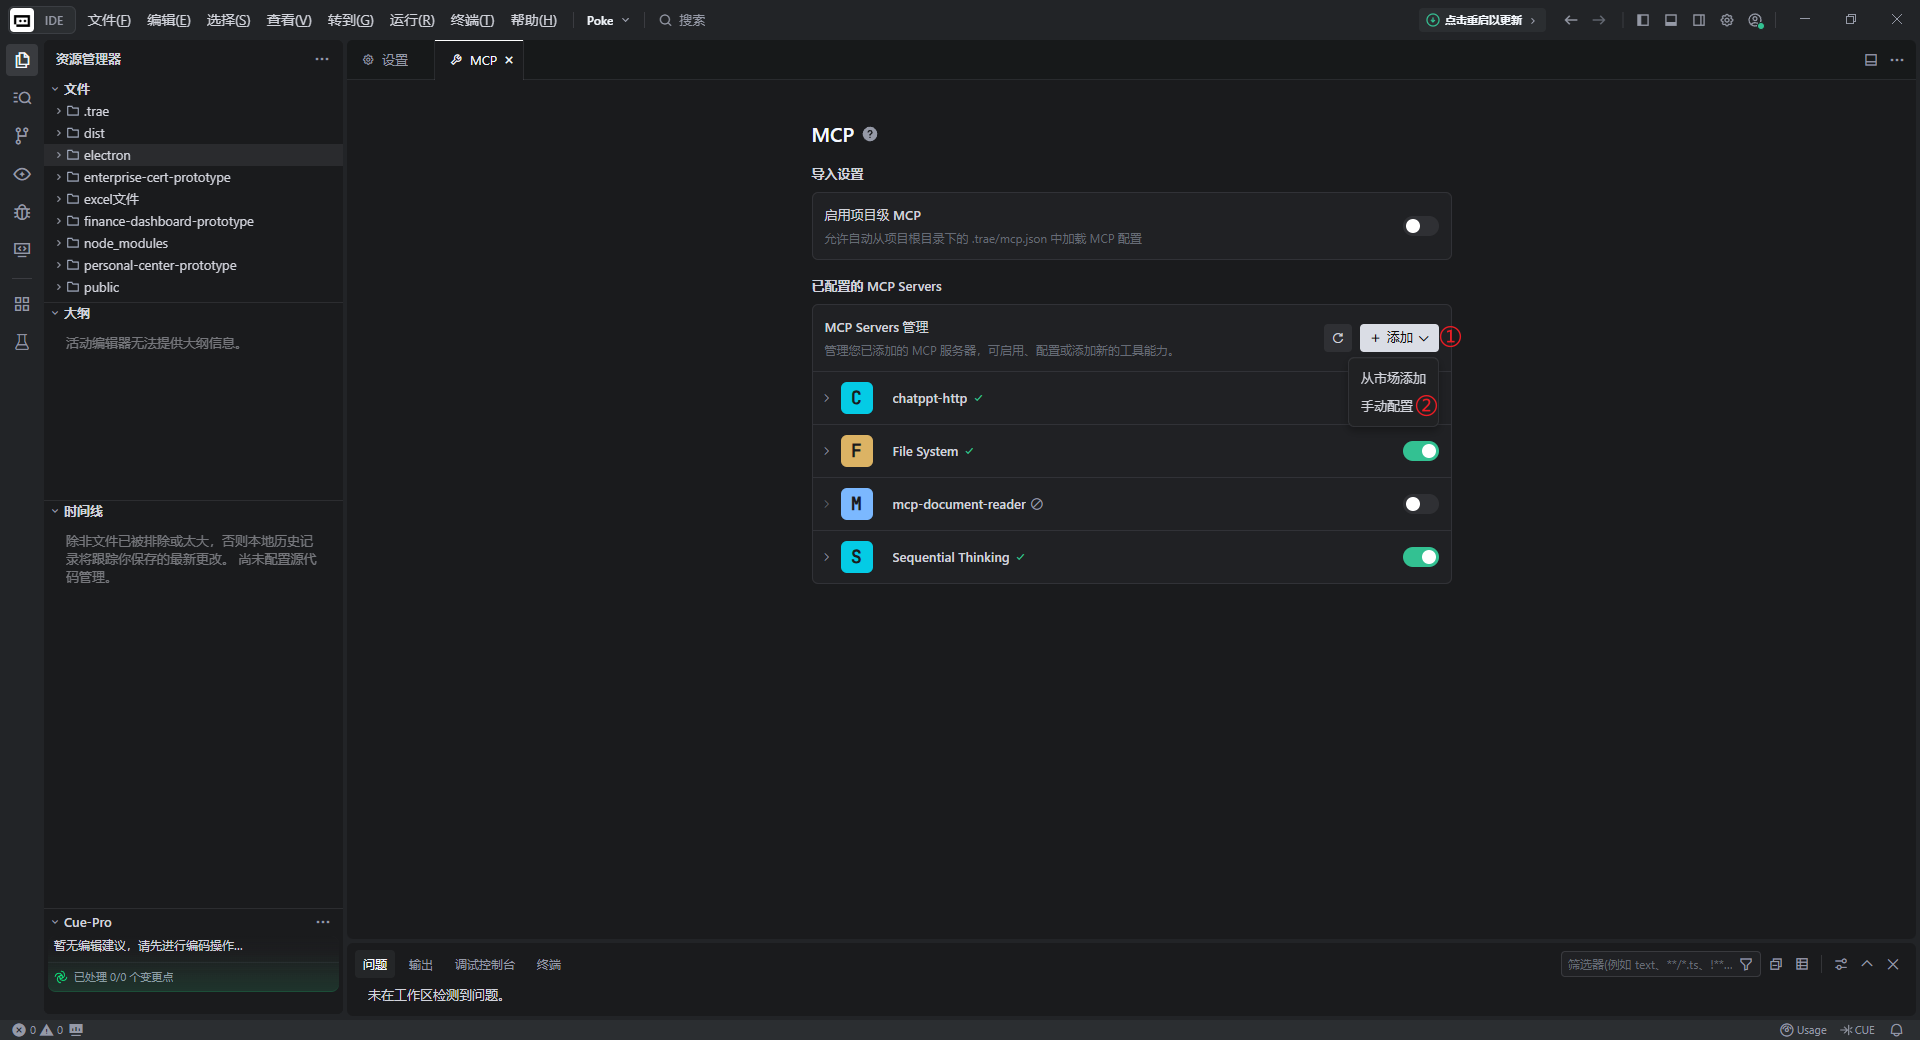Screen dimensions: 1920x1040
Task: Open the Extensions grid icon in sidebar
Action: click(x=22, y=304)
